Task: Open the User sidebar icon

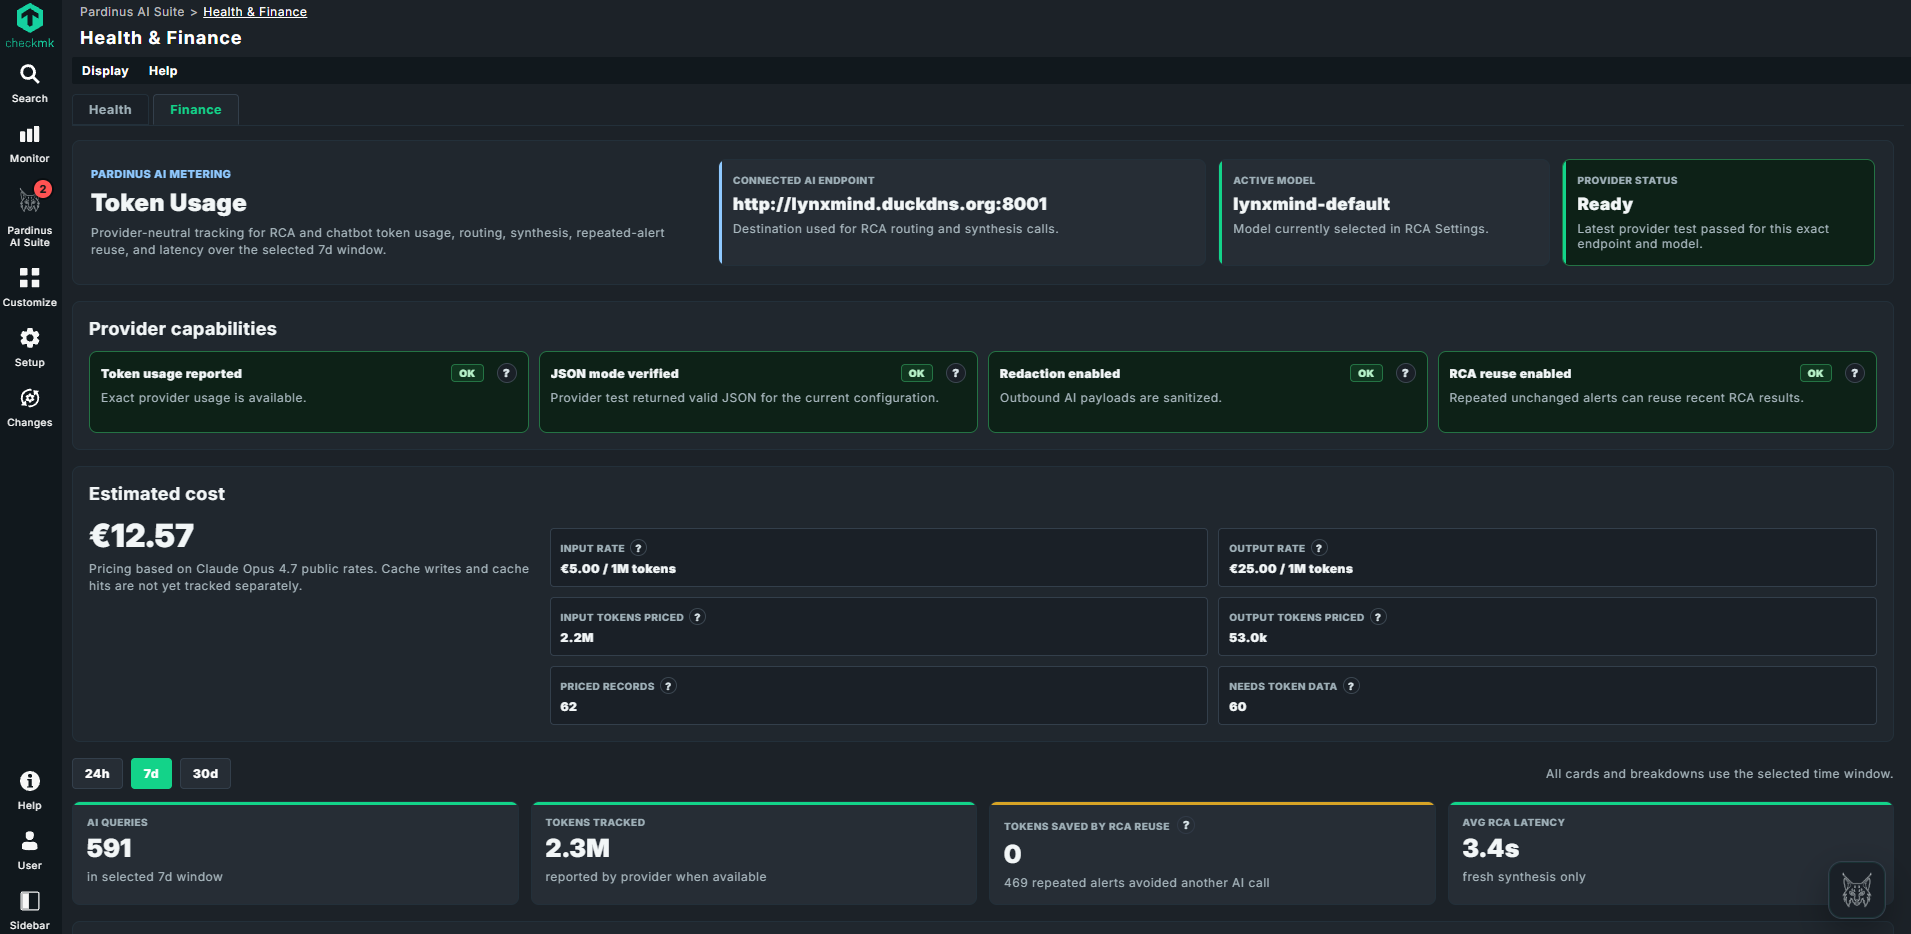Action: click(x=30, y=841)
